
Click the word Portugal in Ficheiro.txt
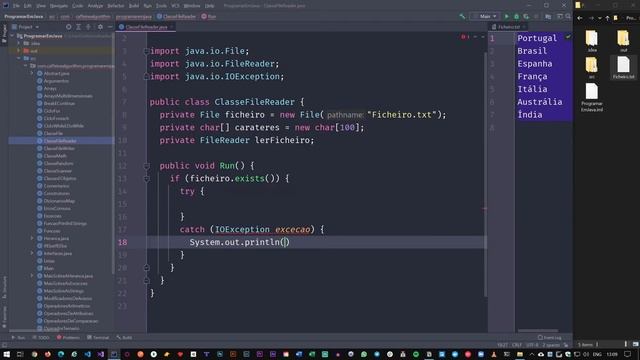[537, 38]
